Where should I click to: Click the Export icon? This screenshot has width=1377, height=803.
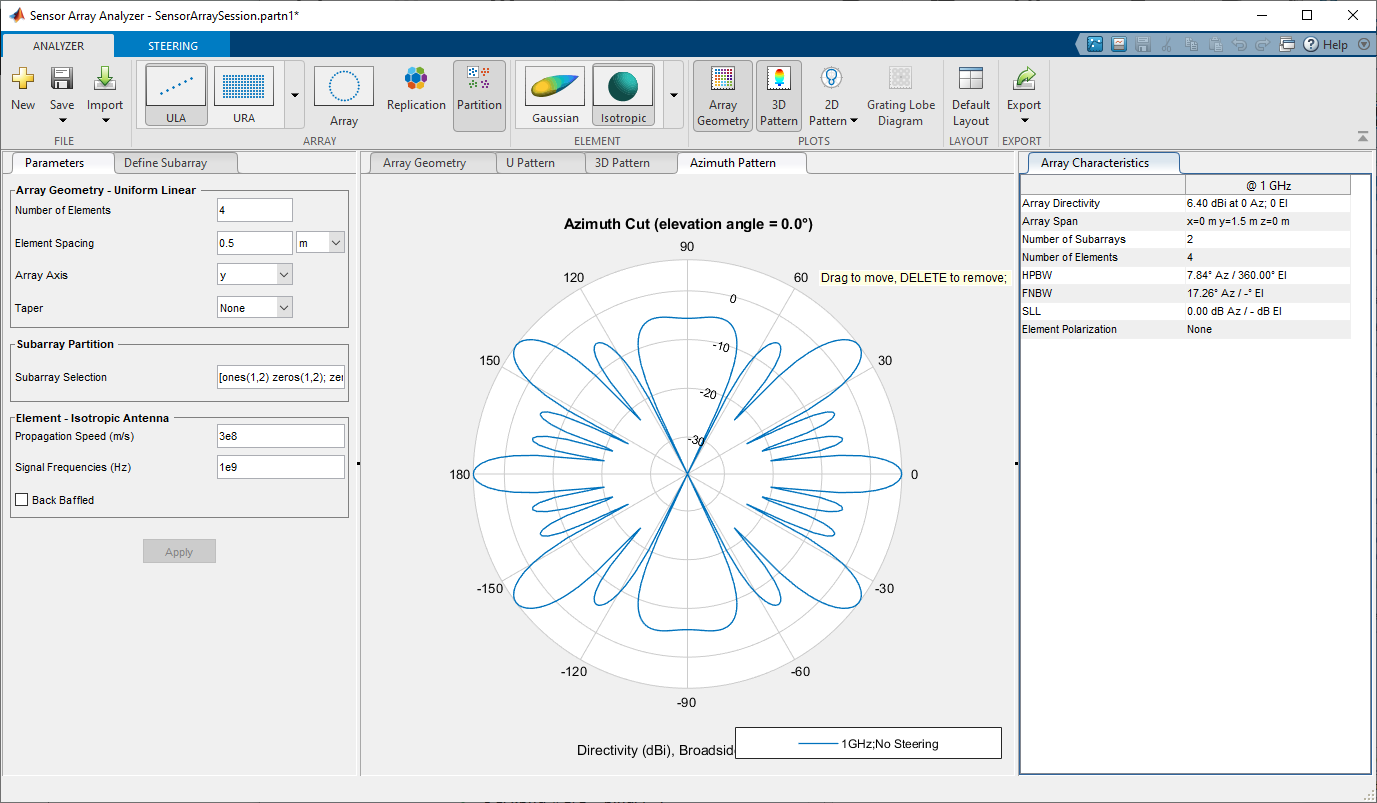[x=1024, y=80]
